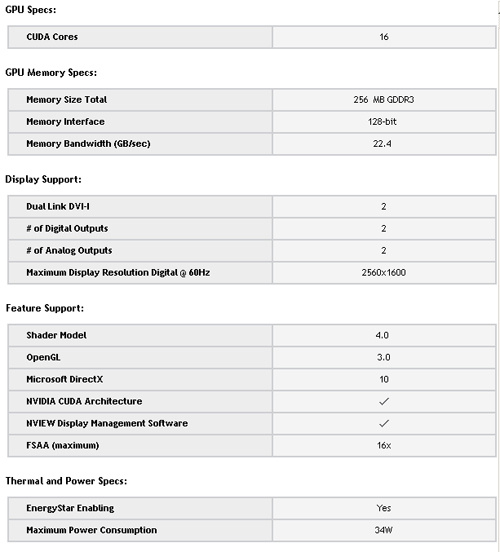Screen dimensions: 500x552
Task: Click the Thermal and Power Specs heading
Action: click(x=66, y=481)
